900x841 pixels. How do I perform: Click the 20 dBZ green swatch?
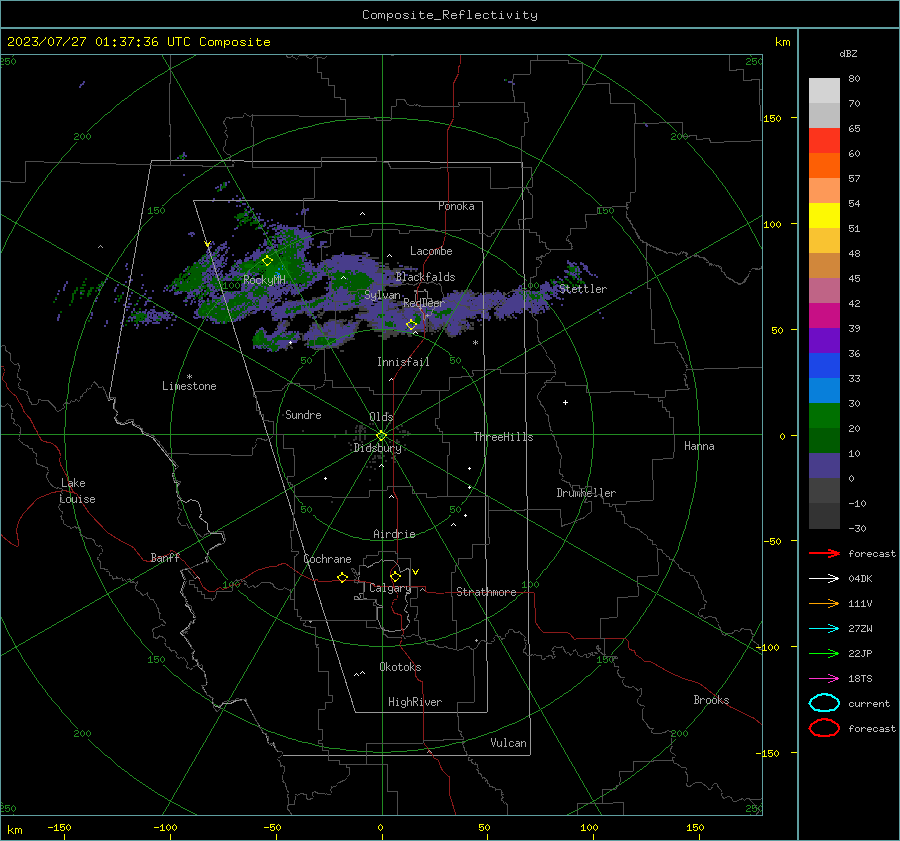824,415
